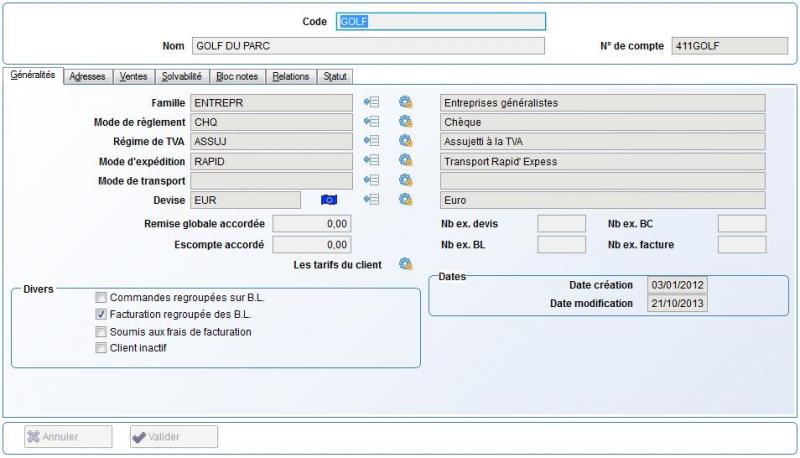Viewport: 800px width, 458px height.
Task: Tick the Client inactif checkbox
Action: point(101,348)
